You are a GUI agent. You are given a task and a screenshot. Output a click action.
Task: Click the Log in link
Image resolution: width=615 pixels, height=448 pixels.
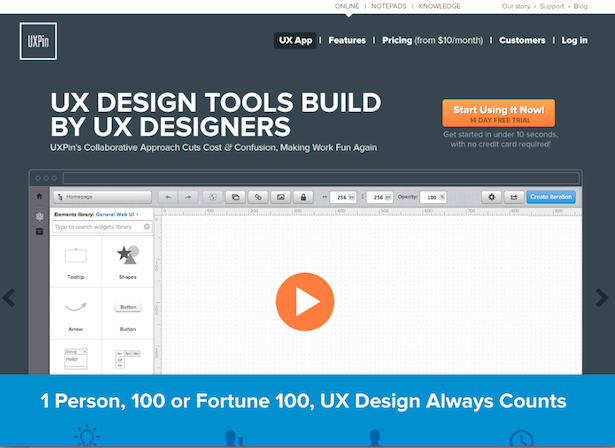(x=574, y=40)
